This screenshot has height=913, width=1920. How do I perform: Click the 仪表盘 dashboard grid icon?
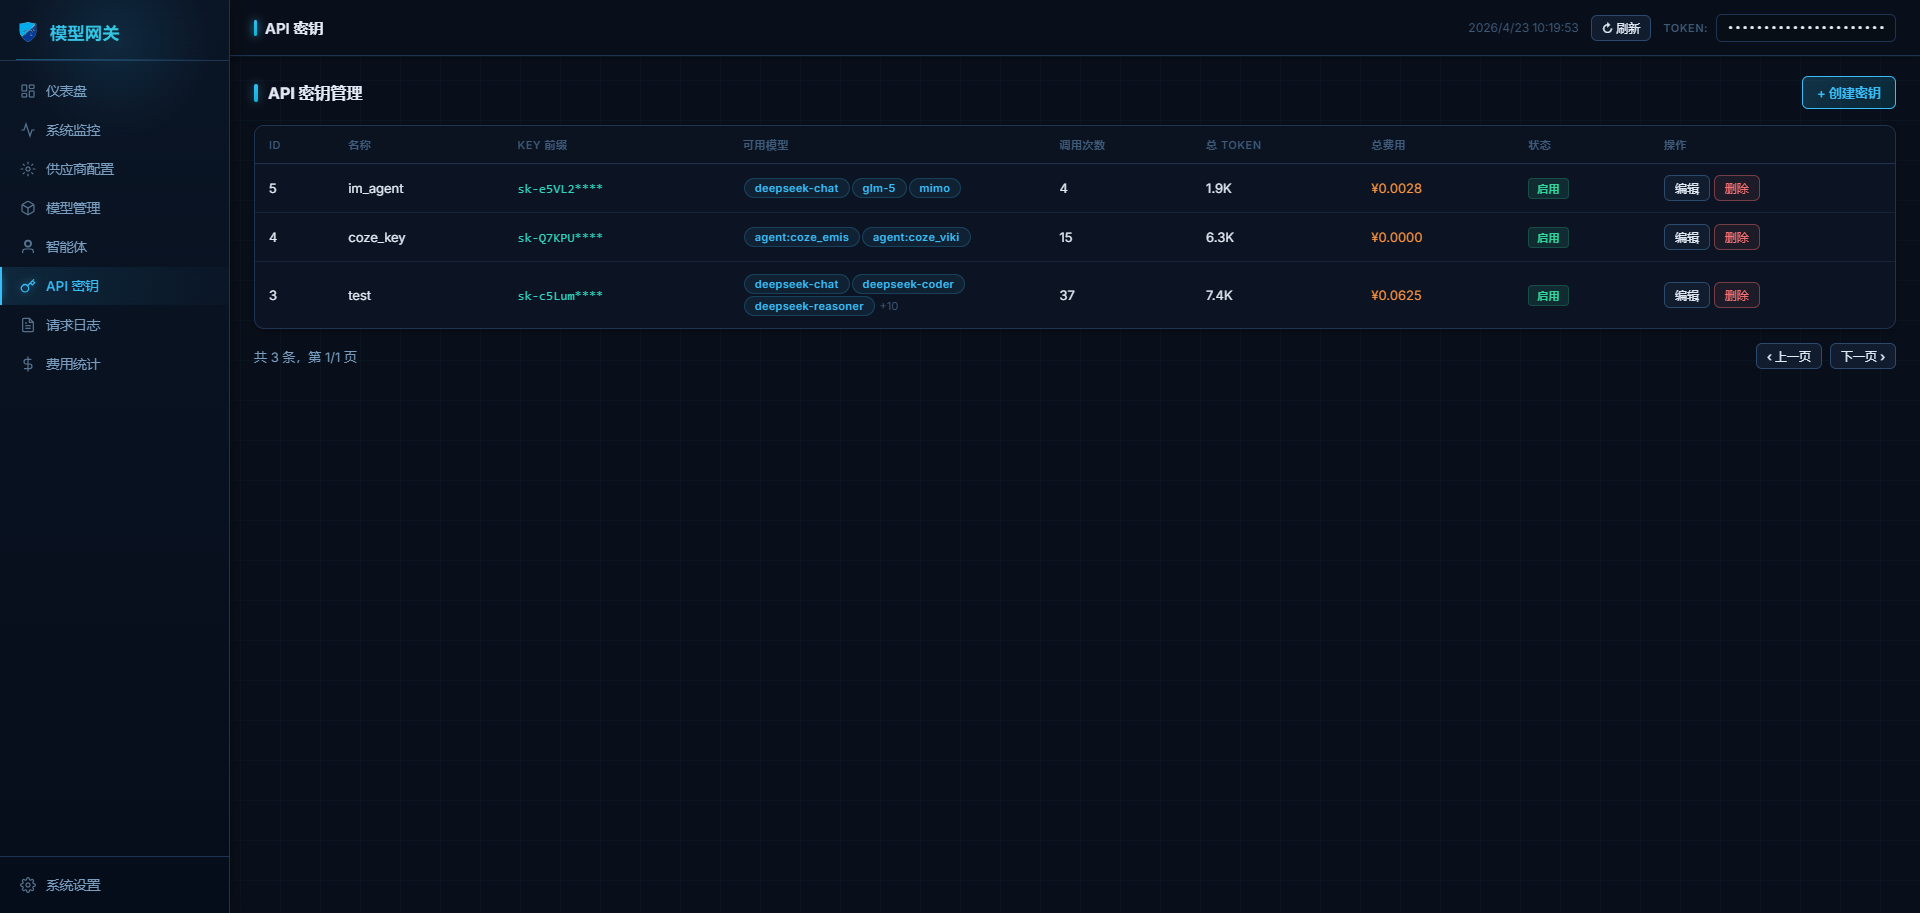pyautogui.click(x=28, y=91)
